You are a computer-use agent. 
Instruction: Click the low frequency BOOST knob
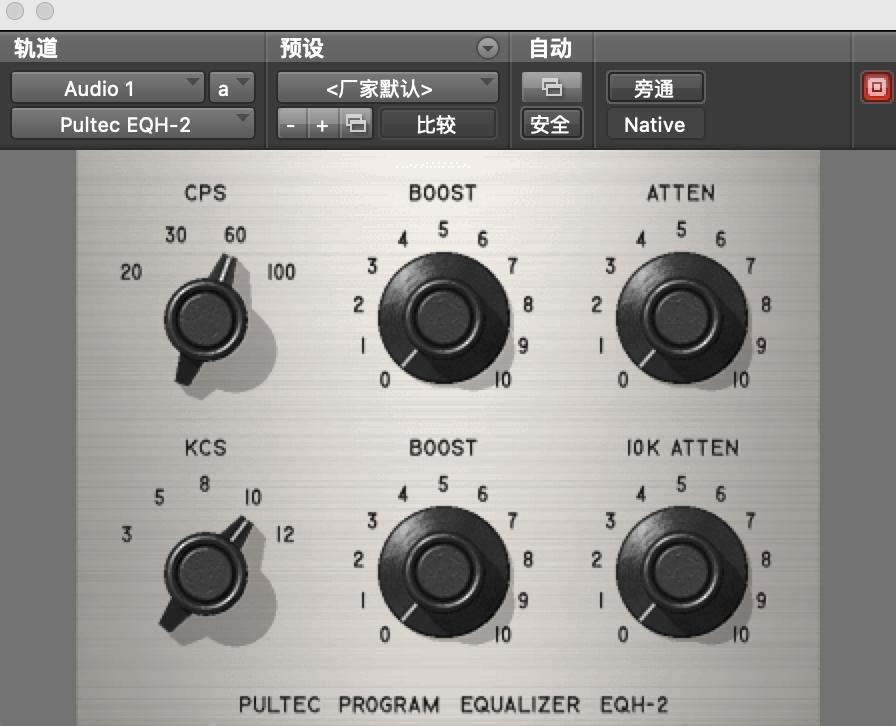pos(444,318)
